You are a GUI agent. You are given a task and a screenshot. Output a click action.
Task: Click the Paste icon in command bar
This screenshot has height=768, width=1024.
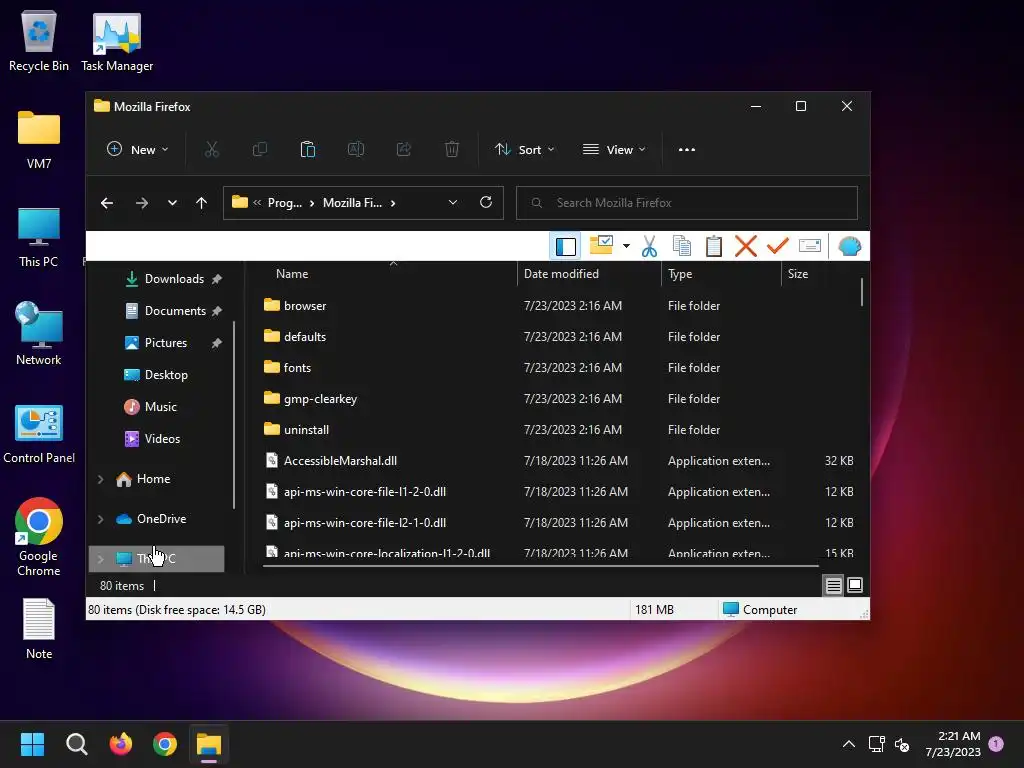pyautogui.click(x=308, y=150)
